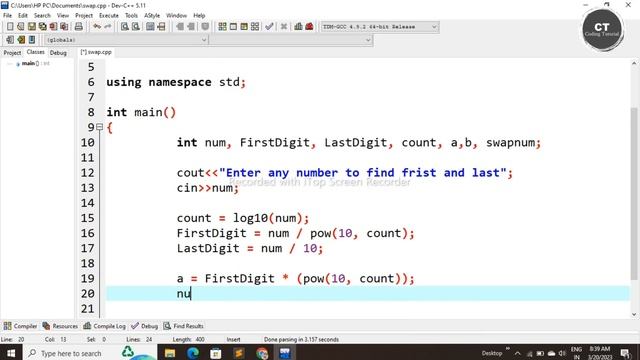640x360 pixels.
Task: Open File Explorer from the taskbar
Action: pos(170,353)
